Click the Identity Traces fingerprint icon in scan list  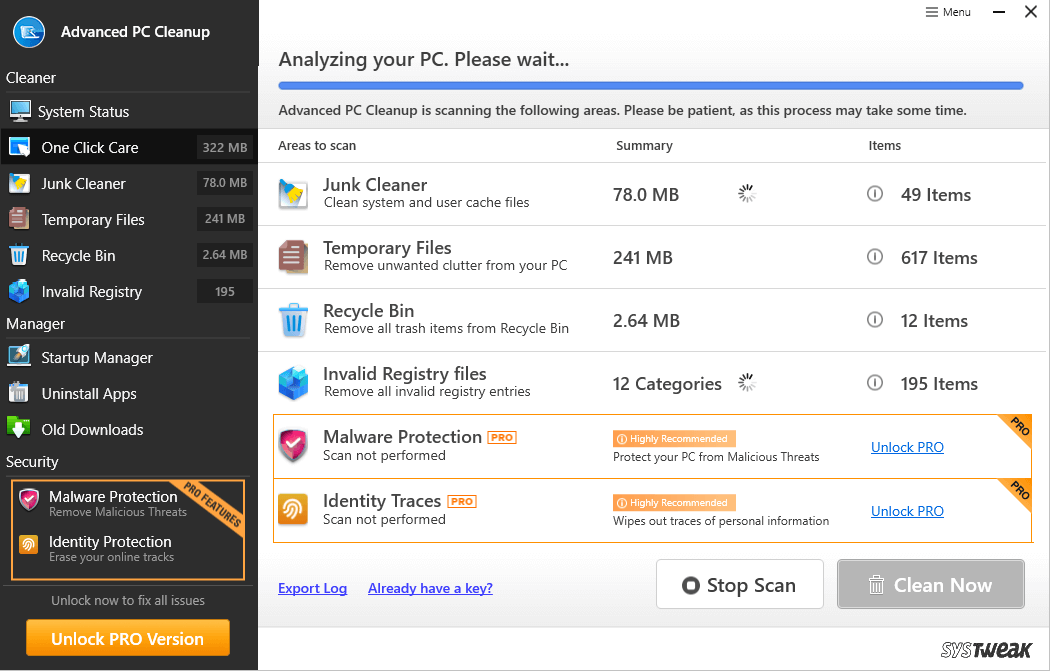click(293, 510)
